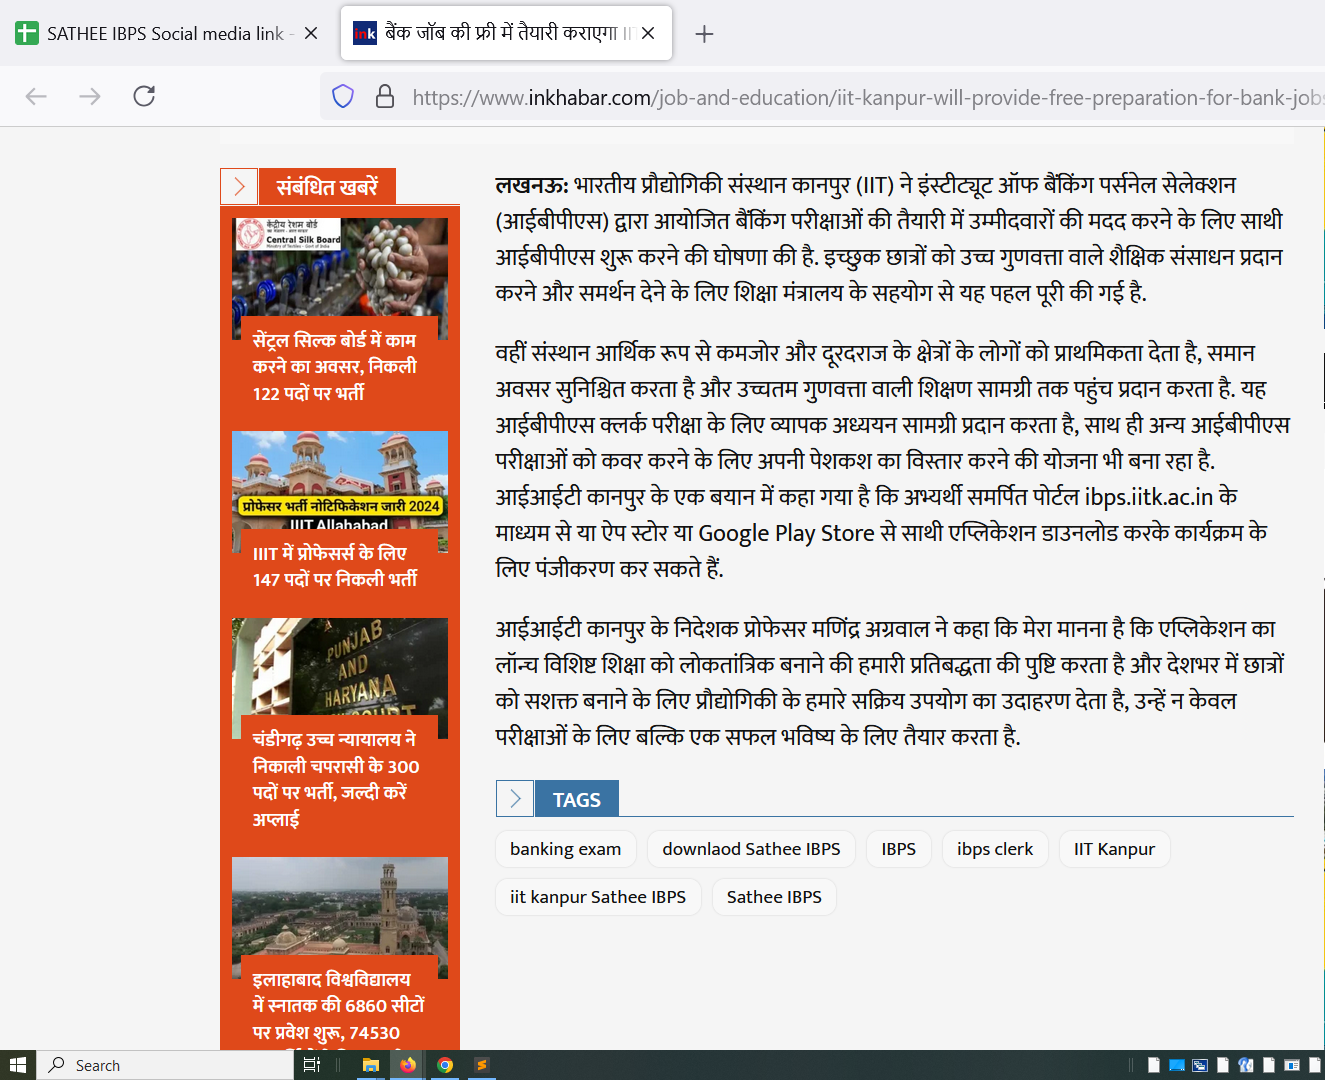The width and height of the screenshot is (1325, 1080).
Task: Open Task View on the taskbar
Action: [311, 1065]
